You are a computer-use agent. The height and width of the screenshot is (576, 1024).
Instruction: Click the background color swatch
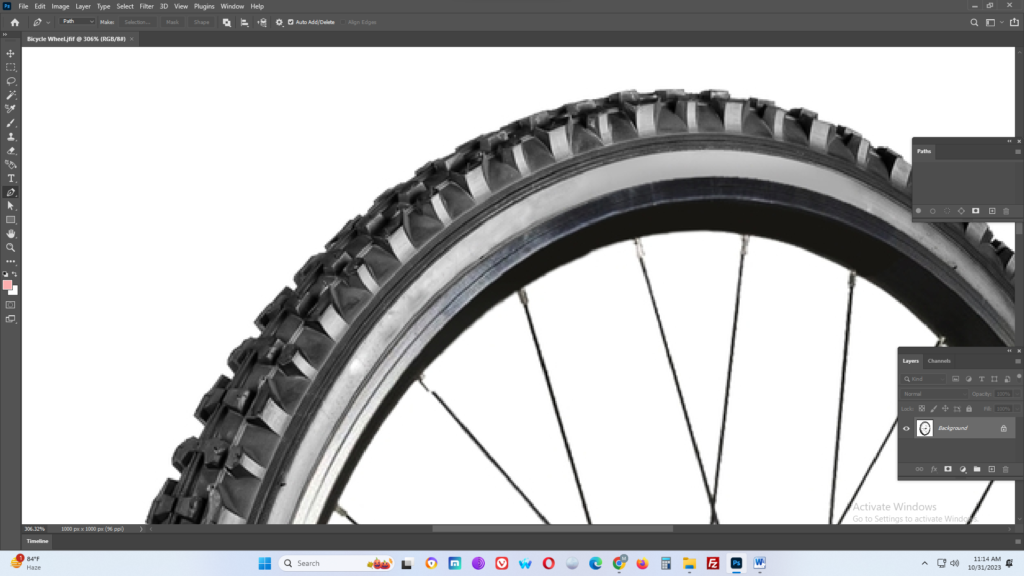[x=14, y=291]
